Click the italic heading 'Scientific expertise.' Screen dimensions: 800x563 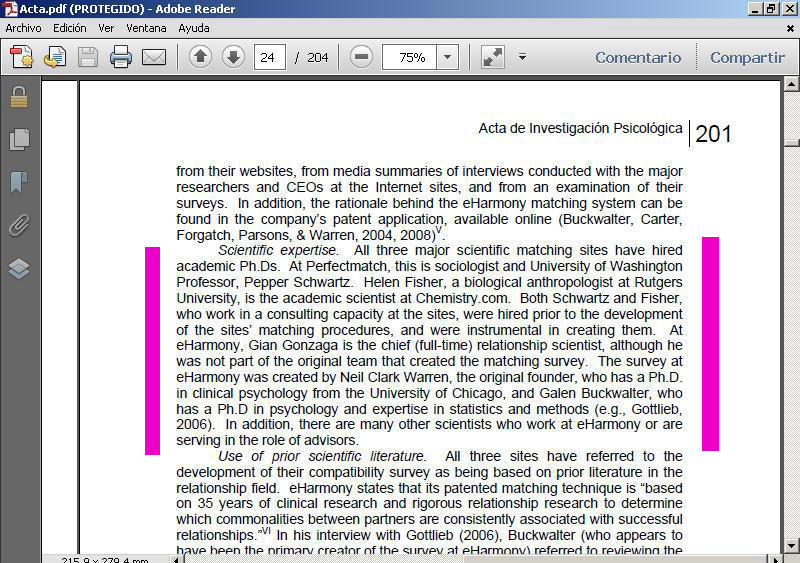coord(278,250)
